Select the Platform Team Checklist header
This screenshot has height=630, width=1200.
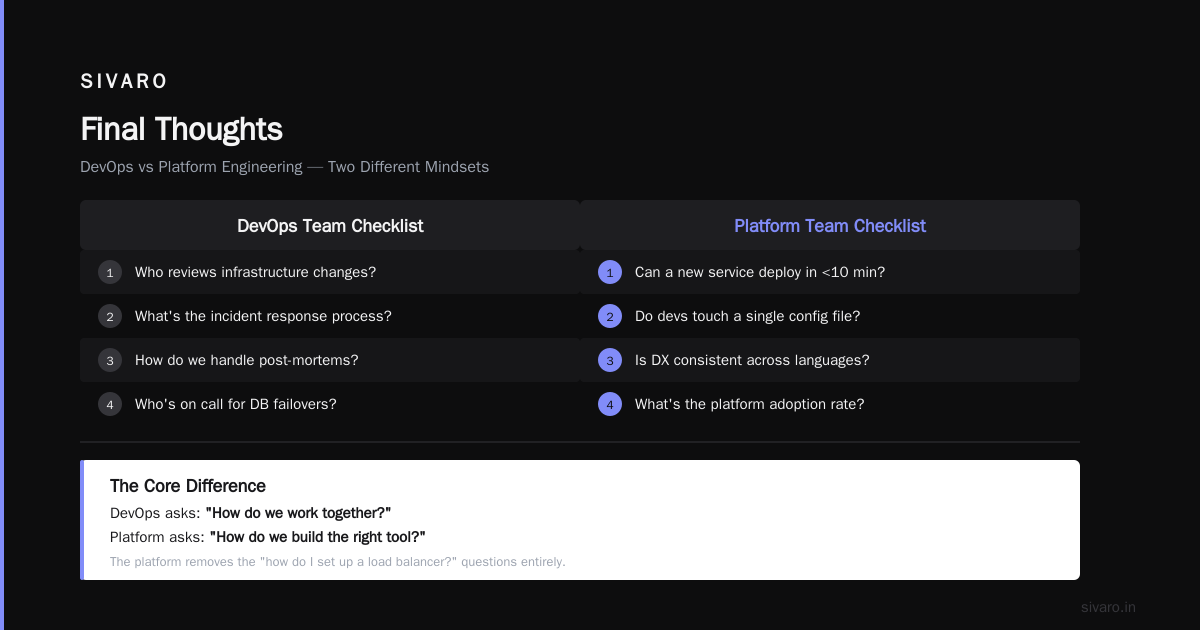[830, 225]
